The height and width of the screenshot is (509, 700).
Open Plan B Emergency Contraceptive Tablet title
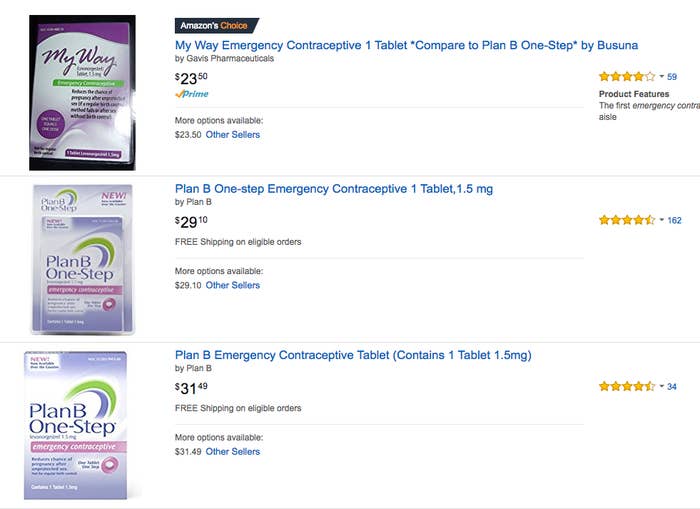pos(353,355)
